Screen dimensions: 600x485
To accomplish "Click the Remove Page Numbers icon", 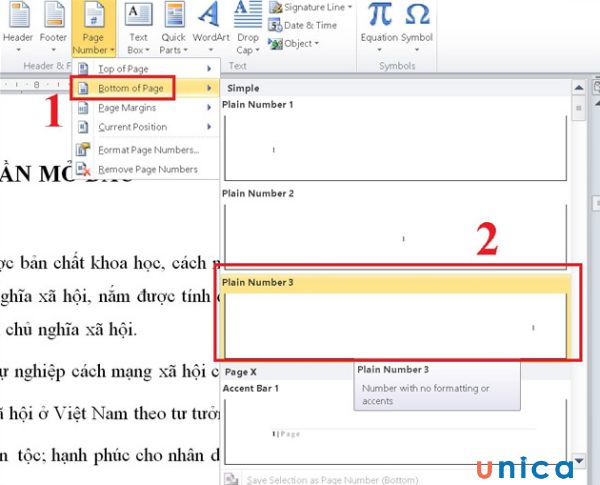I will [83, 169].
